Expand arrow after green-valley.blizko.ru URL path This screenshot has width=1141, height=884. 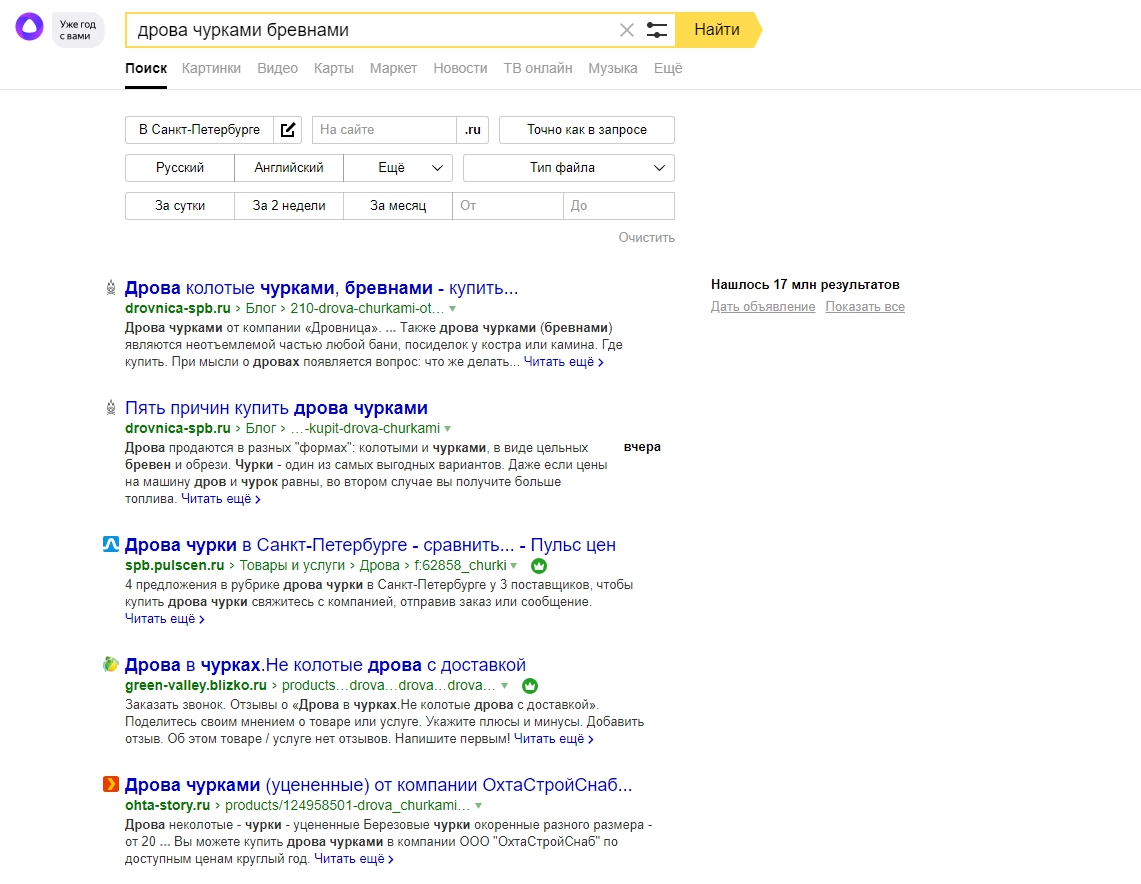[504, 685]
